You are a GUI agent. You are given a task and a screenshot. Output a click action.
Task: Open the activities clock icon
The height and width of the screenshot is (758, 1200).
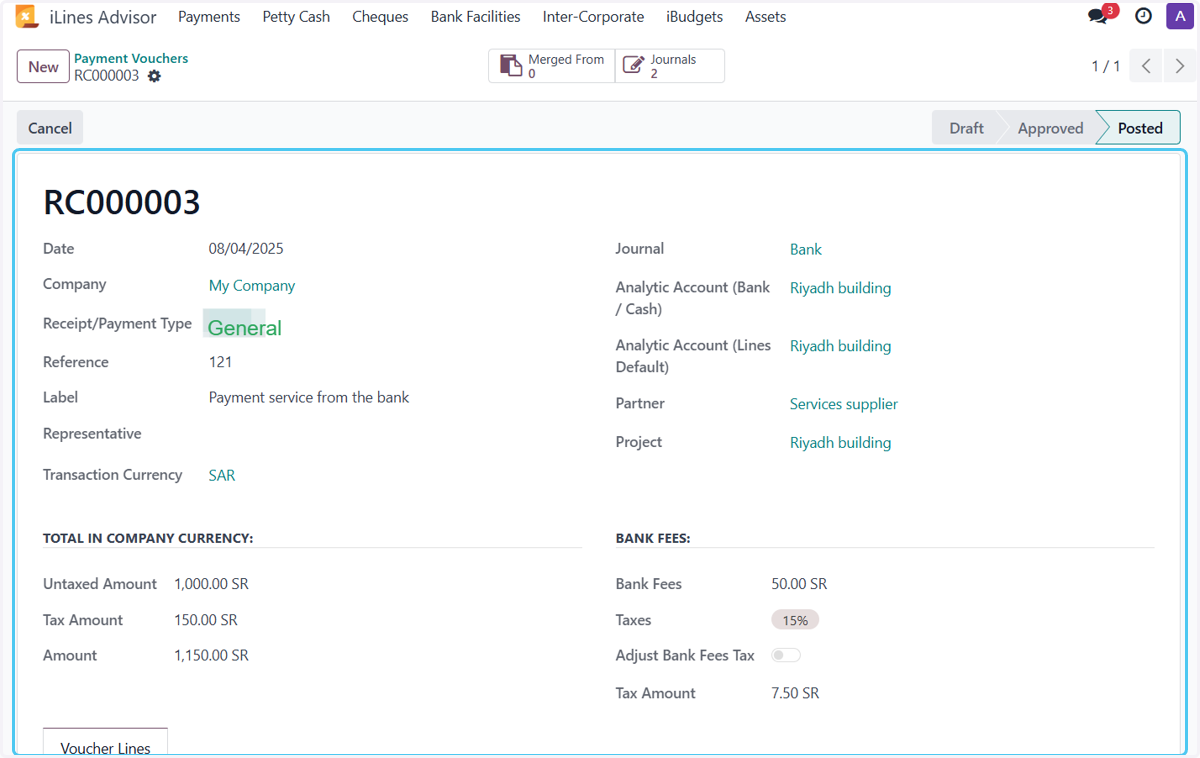(1143, 16)
